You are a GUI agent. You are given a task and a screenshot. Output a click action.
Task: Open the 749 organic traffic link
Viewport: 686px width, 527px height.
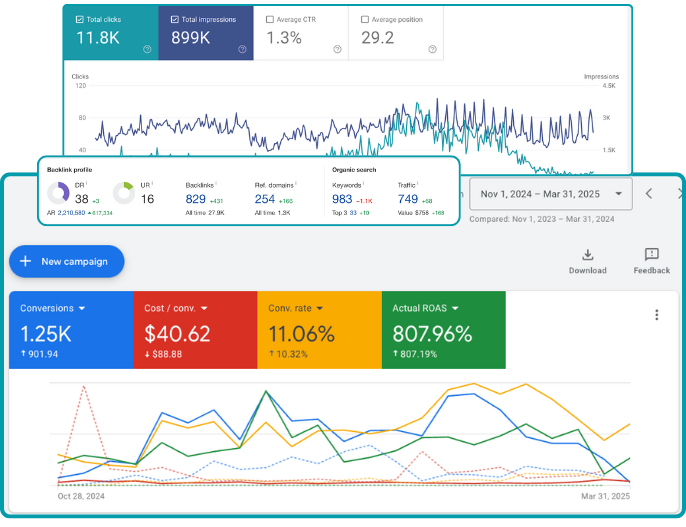(408, 199)
